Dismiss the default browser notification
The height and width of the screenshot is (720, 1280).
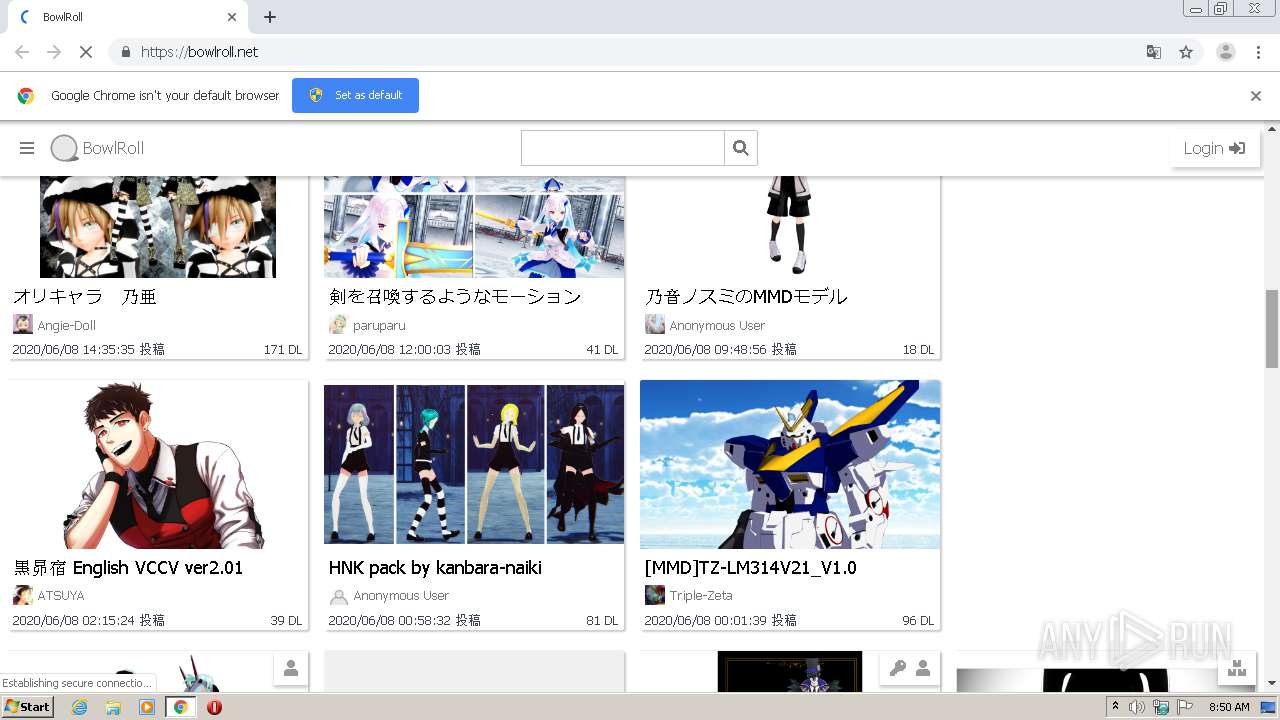1256,96
